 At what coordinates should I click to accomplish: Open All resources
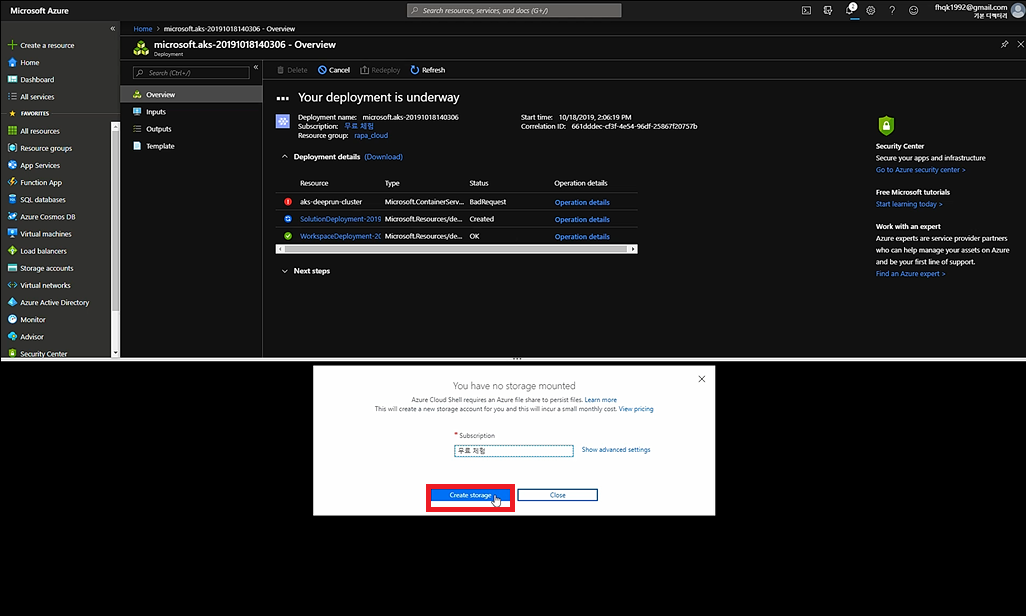click(33, 131)
